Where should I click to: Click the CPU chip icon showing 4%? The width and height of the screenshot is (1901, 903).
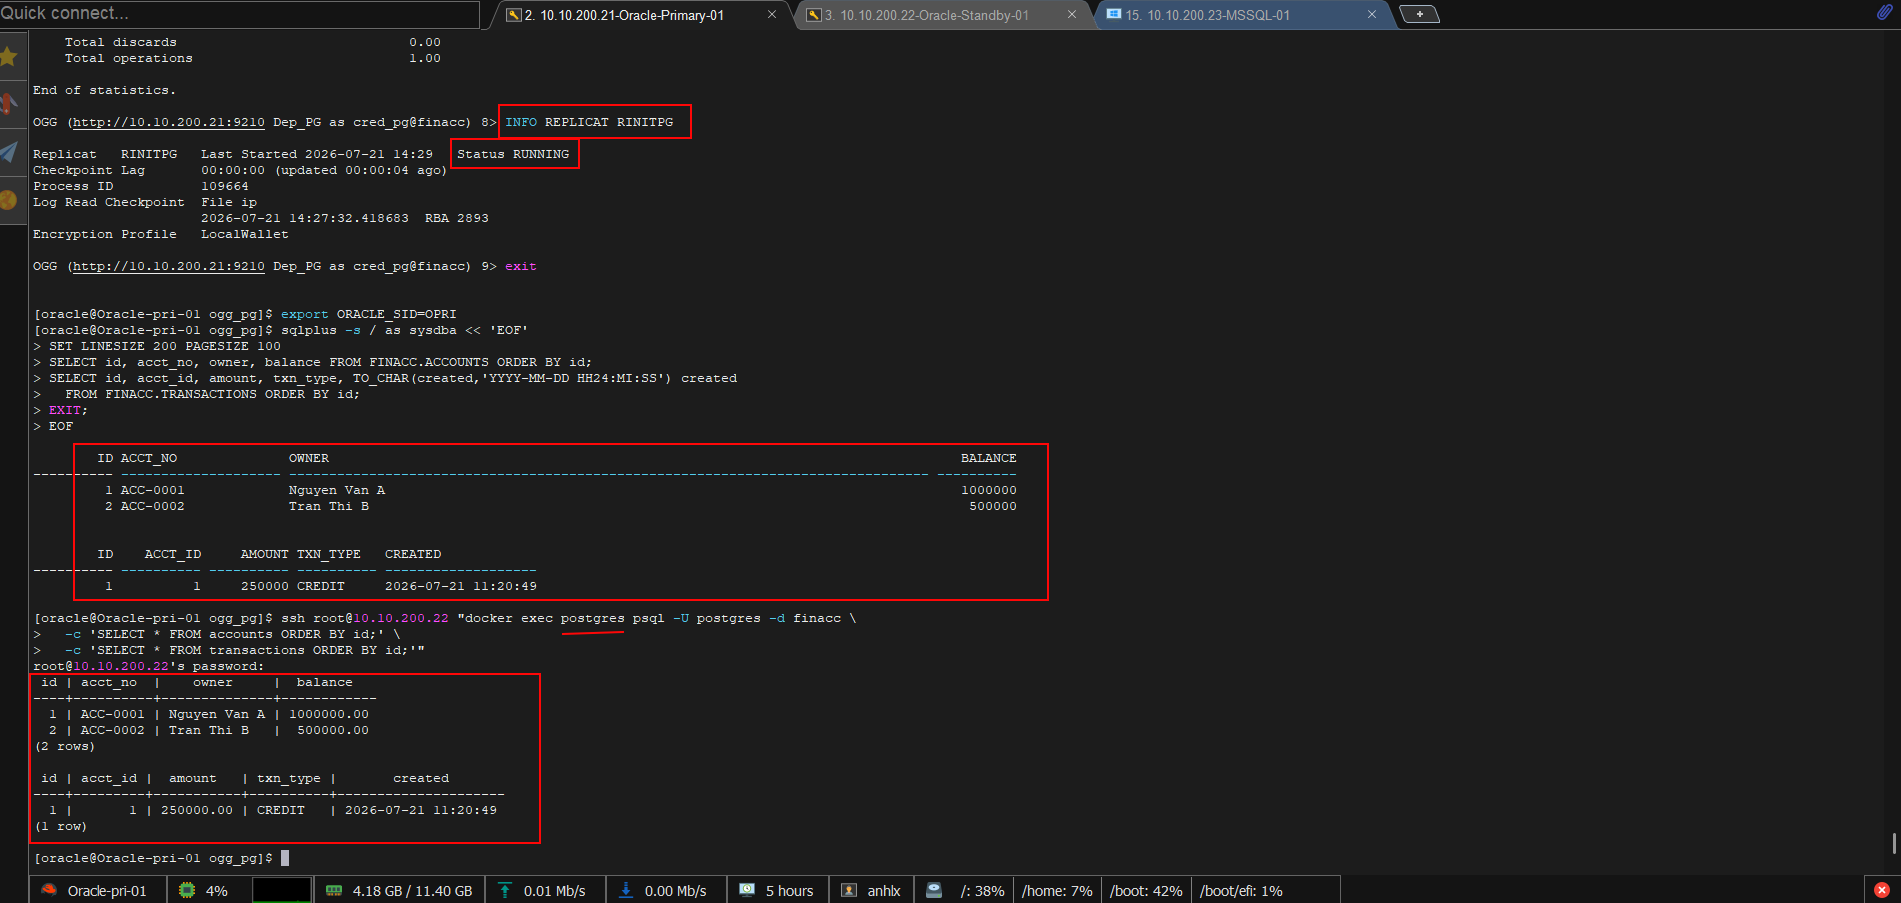pyautogui.click(x=187, y=890)
